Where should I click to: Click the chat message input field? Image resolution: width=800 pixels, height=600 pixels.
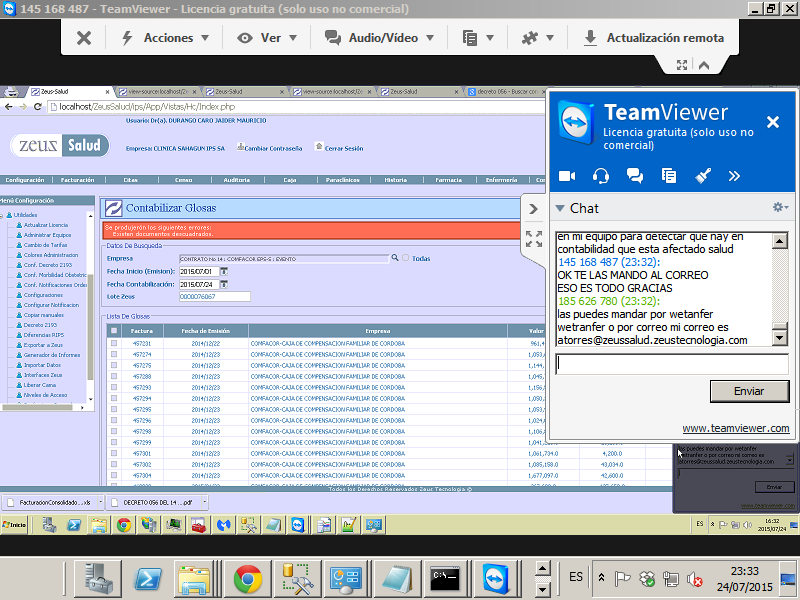pyautogui.click(x=672, y=364)
